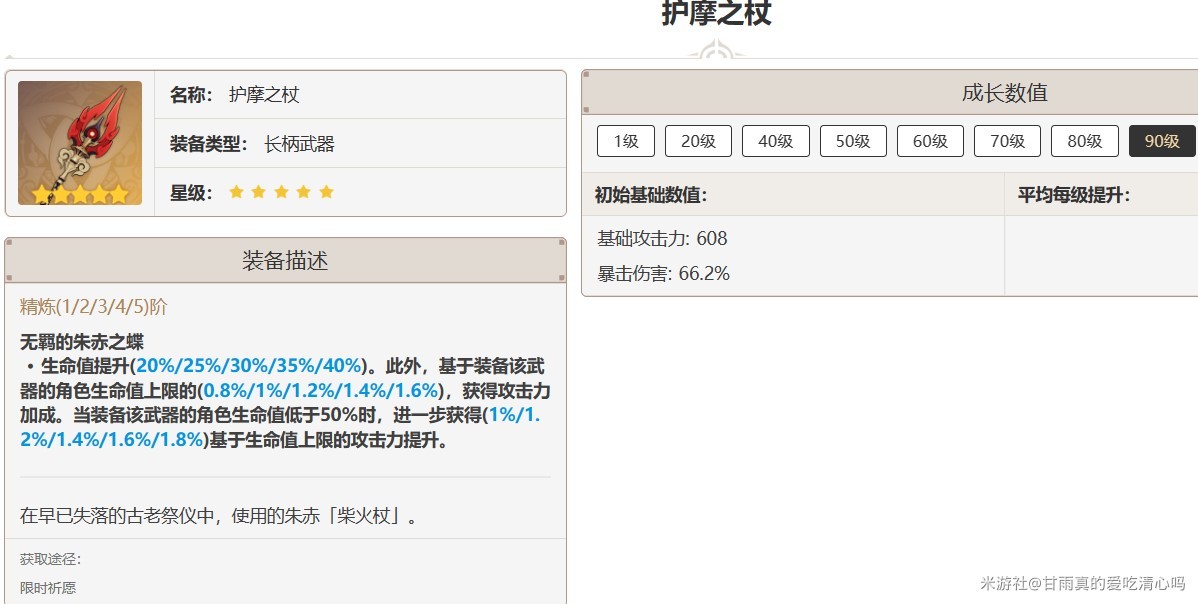Switch to the 20级 level tab
The image size is (1198, 604).
click(x=698, y=141)
